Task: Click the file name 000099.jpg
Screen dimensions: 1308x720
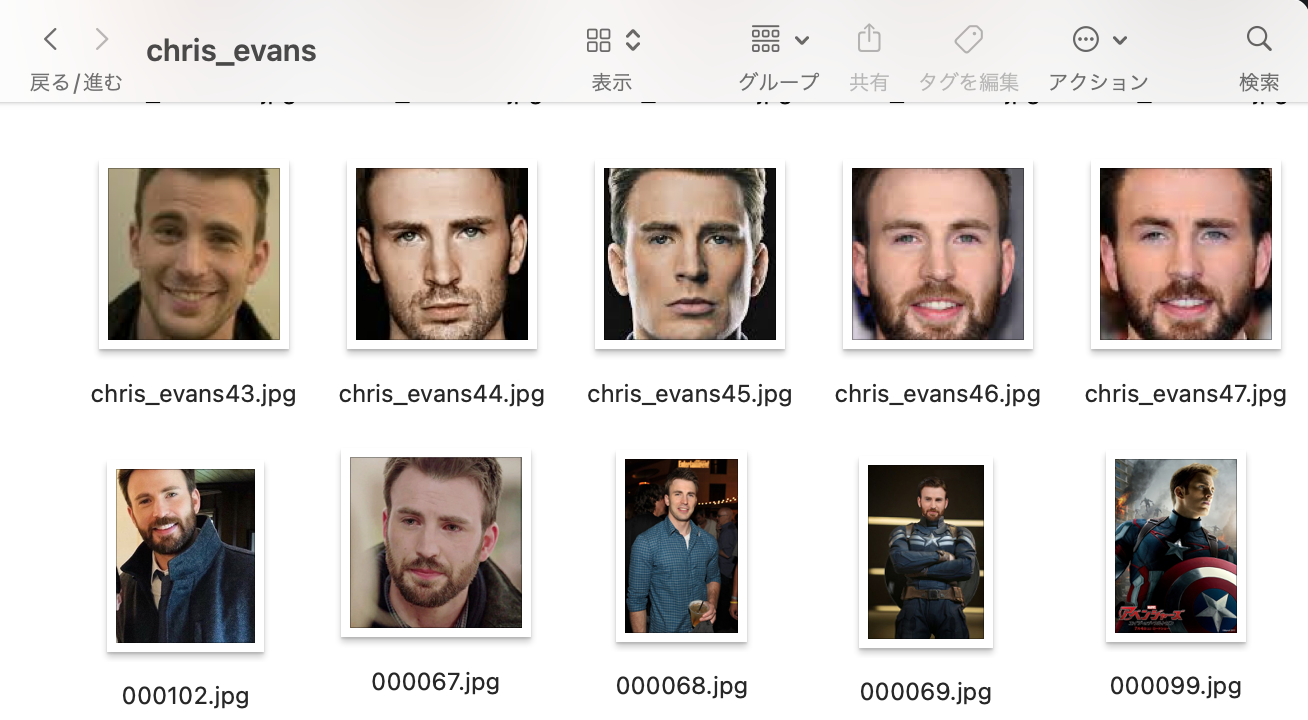Action: tap(1176, 686)
